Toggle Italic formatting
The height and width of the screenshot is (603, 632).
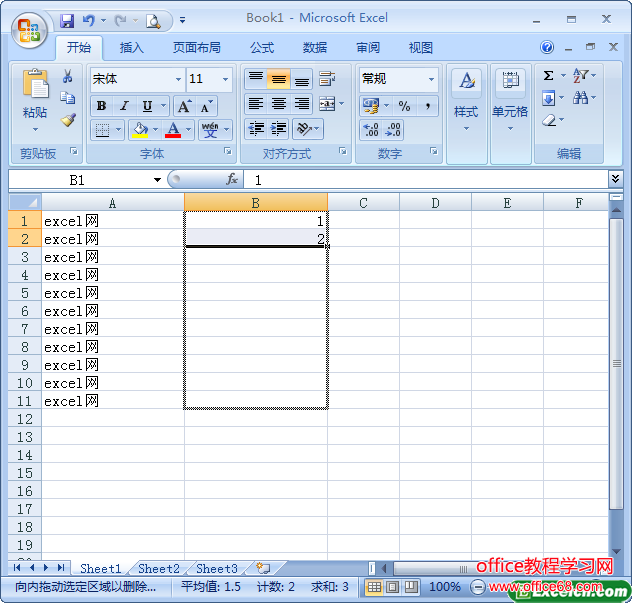pyautogui.click(x=125, y=106)
